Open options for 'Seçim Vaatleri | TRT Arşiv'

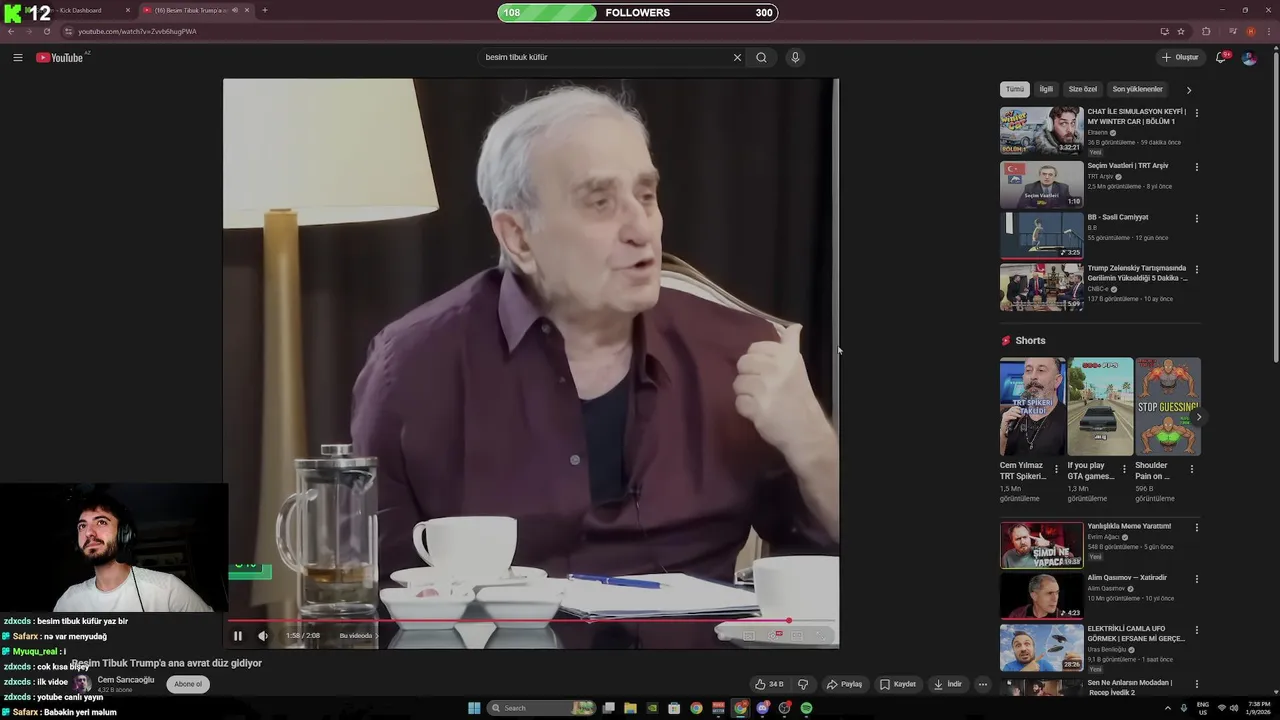1196,167
